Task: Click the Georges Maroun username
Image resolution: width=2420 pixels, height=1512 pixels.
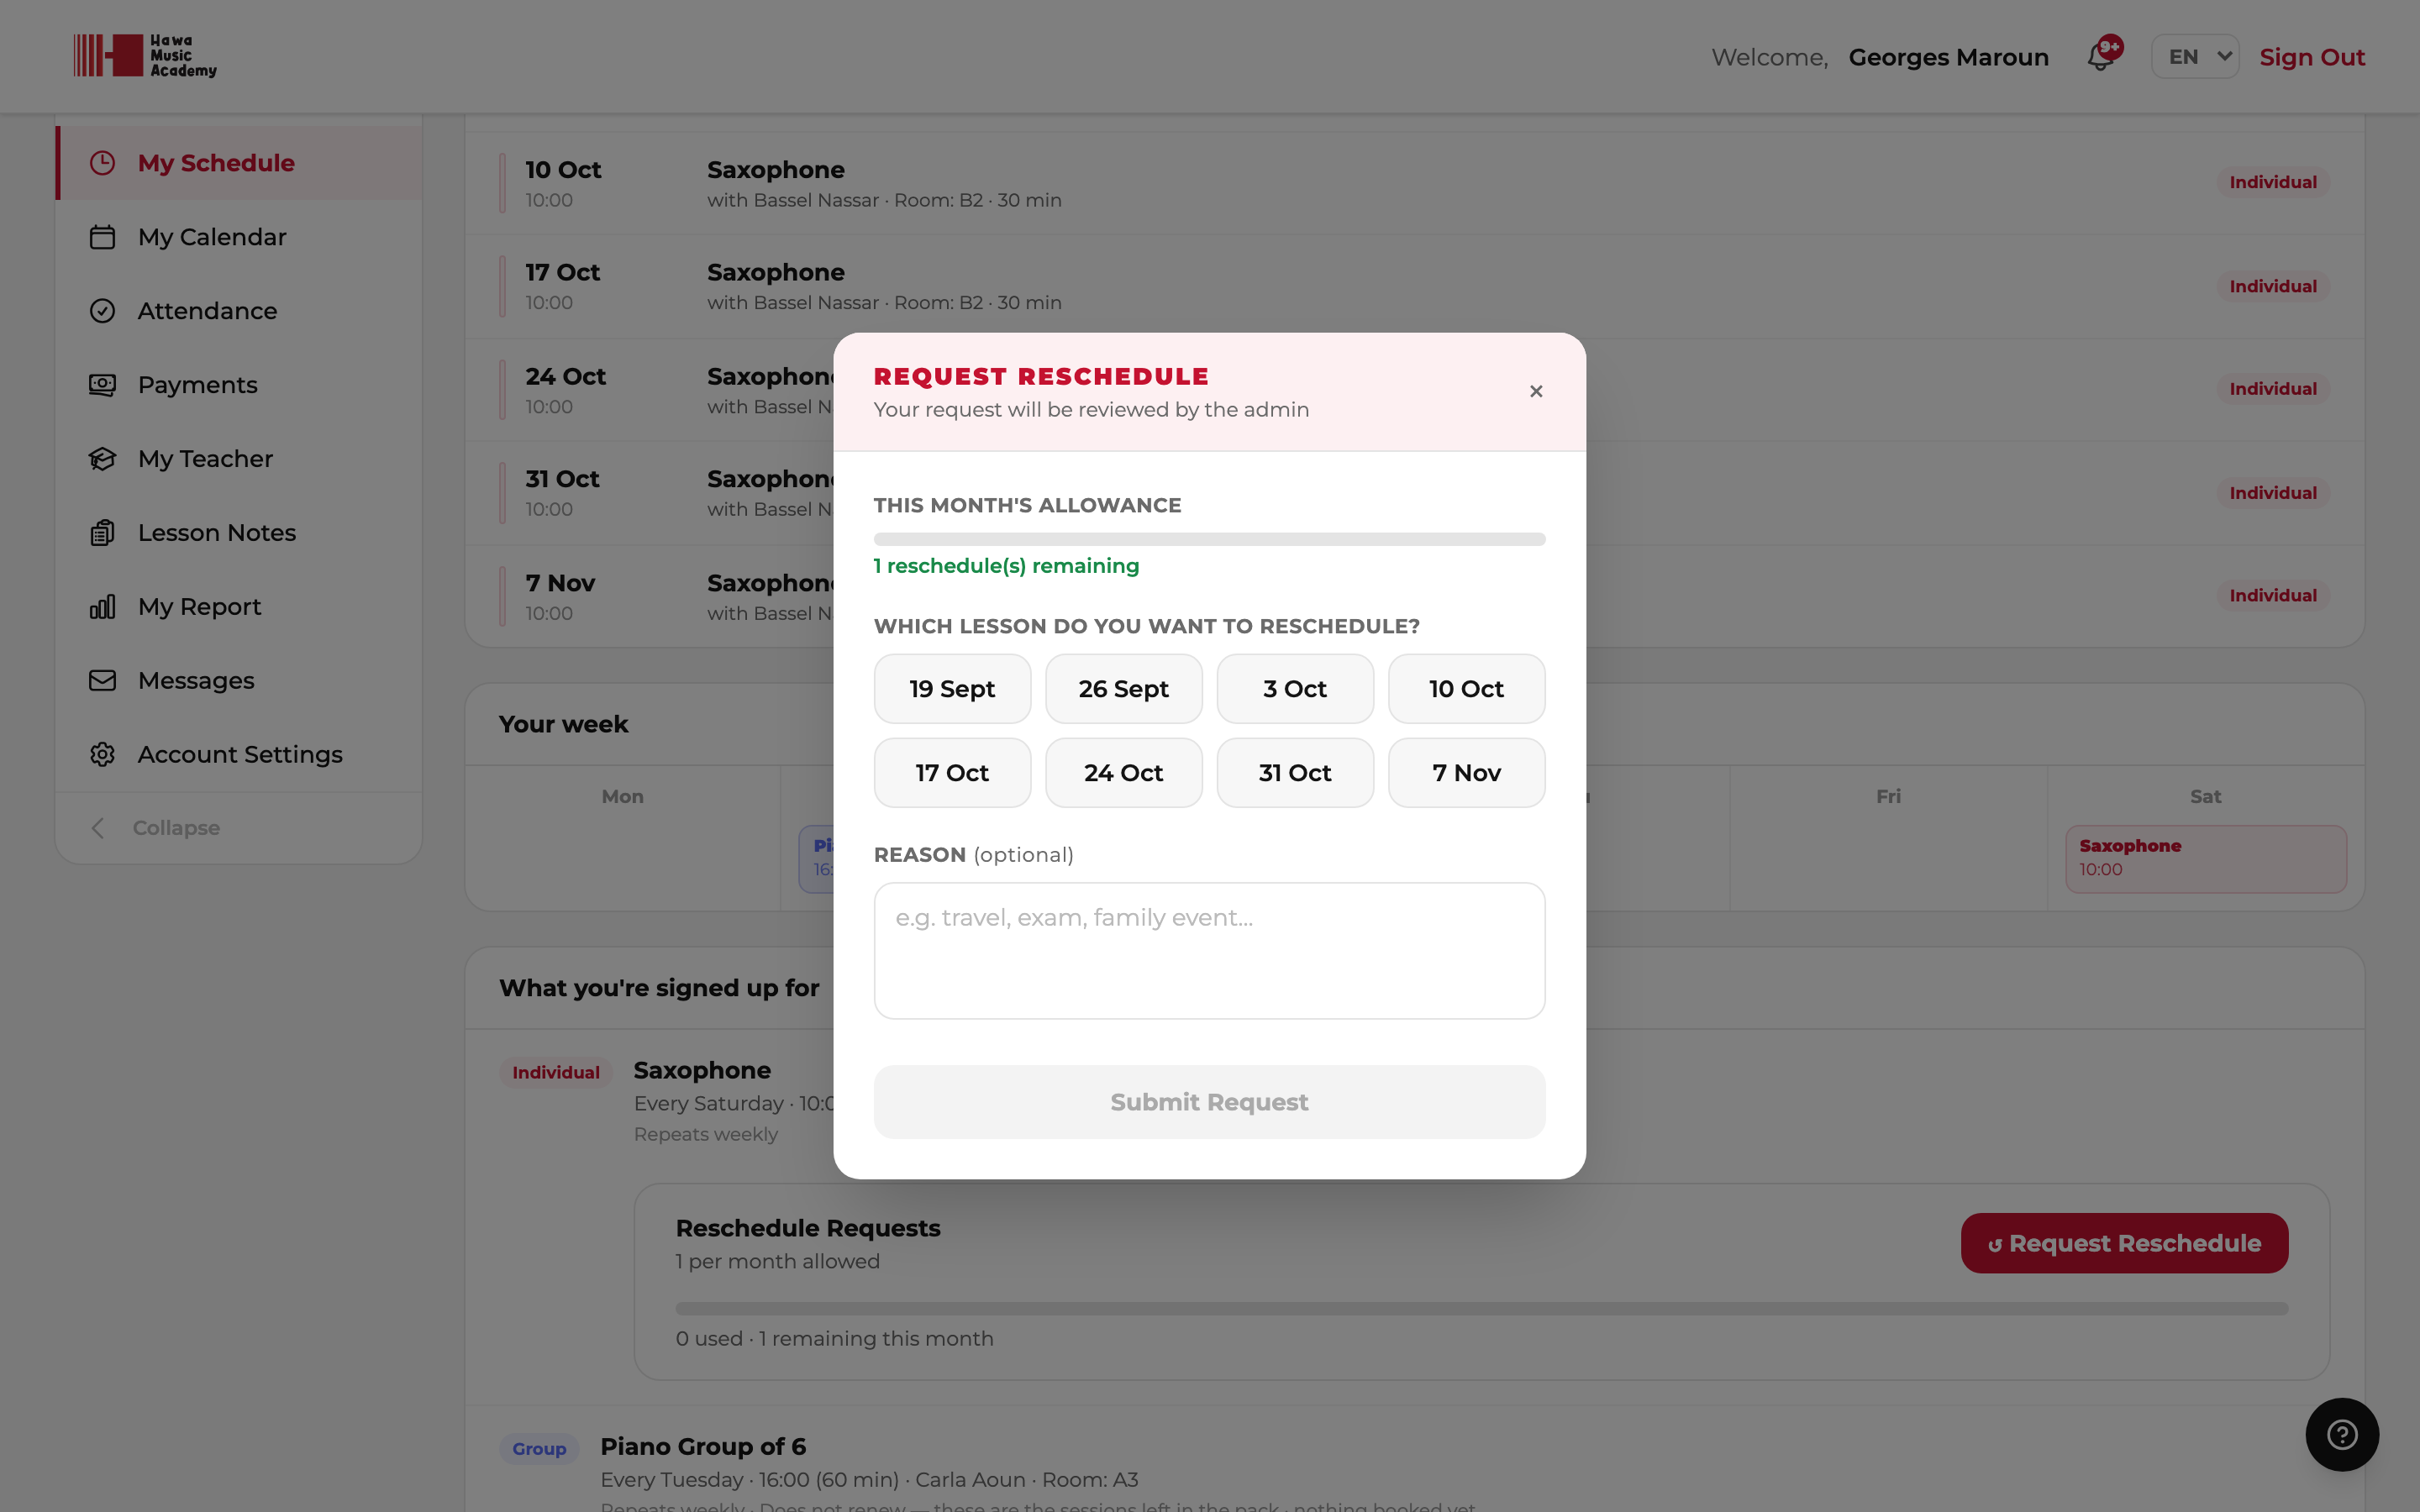Action: point(1948,57)
